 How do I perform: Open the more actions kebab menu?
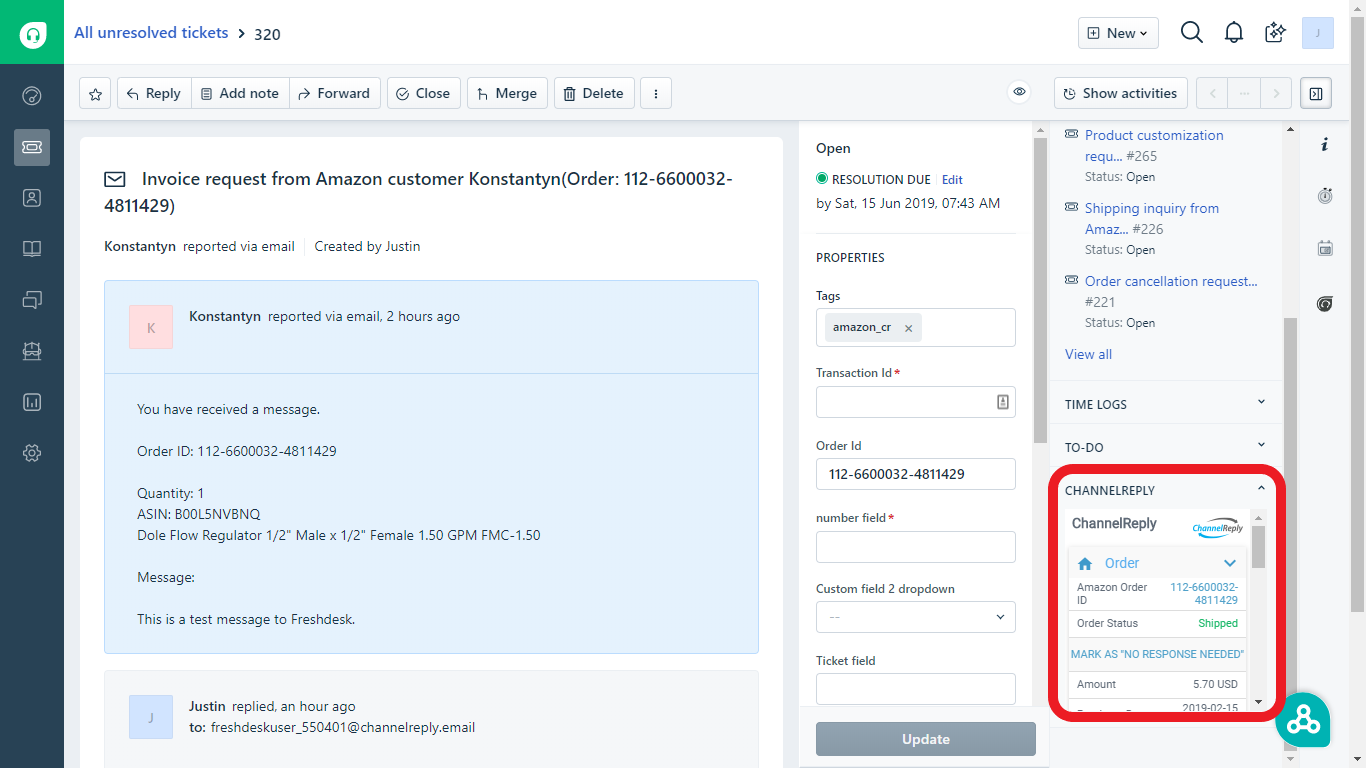pos(656,93)
